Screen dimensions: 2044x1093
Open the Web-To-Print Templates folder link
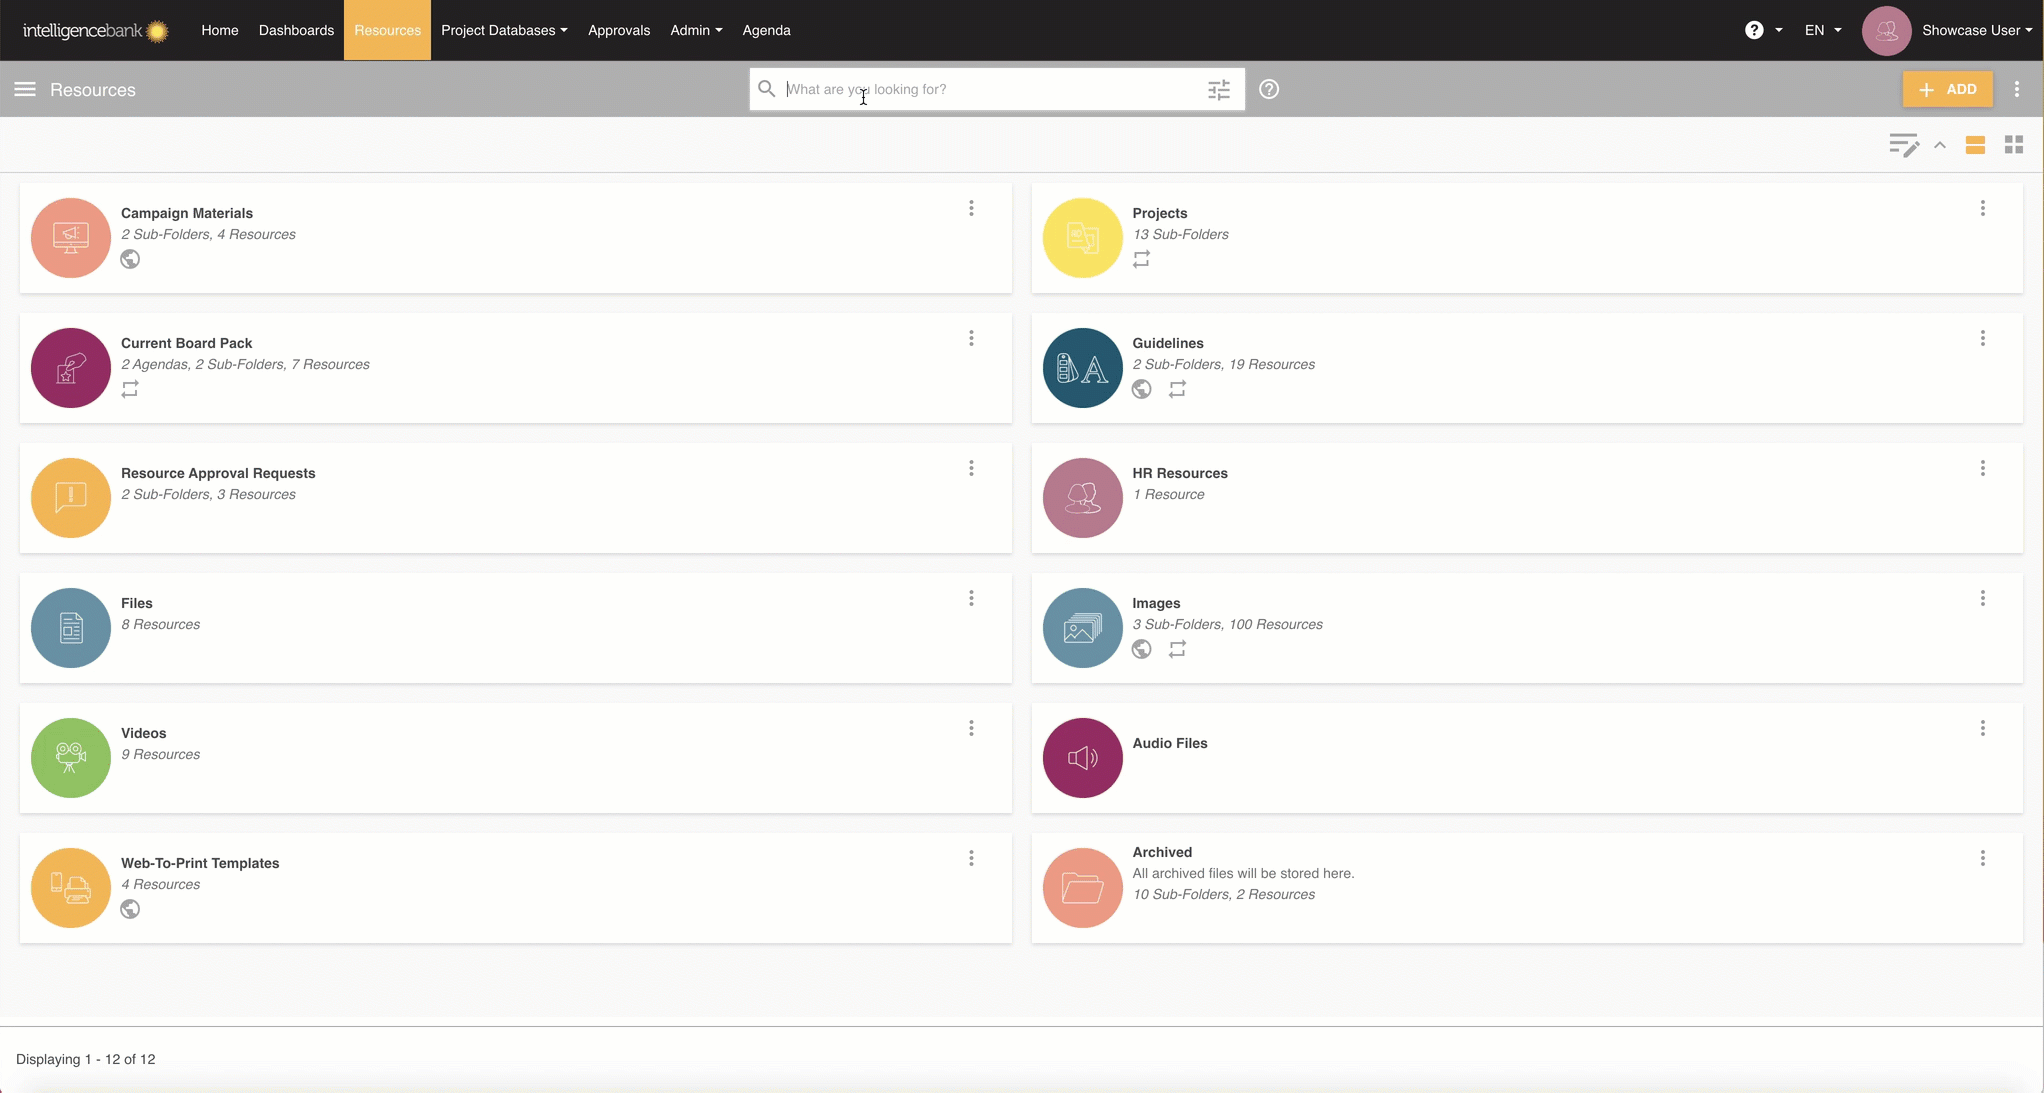point(200,863)
